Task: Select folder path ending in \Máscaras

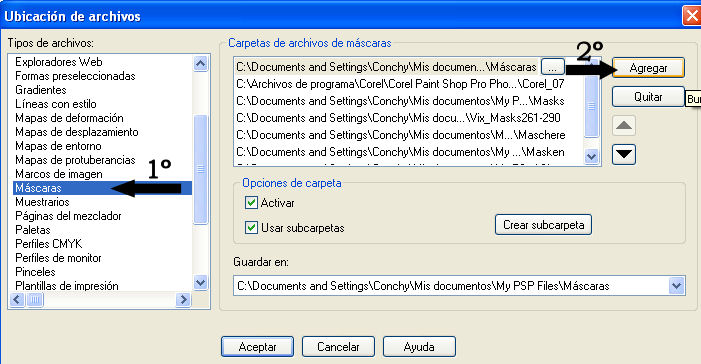Action: 386,67
